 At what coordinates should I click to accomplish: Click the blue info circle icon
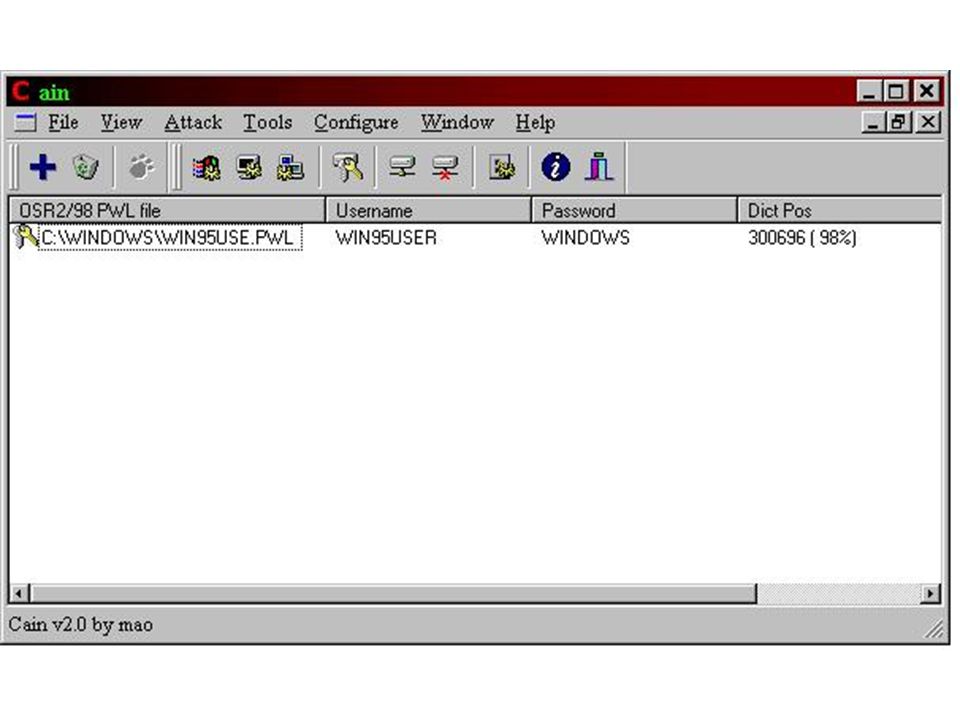coord(555,167)
